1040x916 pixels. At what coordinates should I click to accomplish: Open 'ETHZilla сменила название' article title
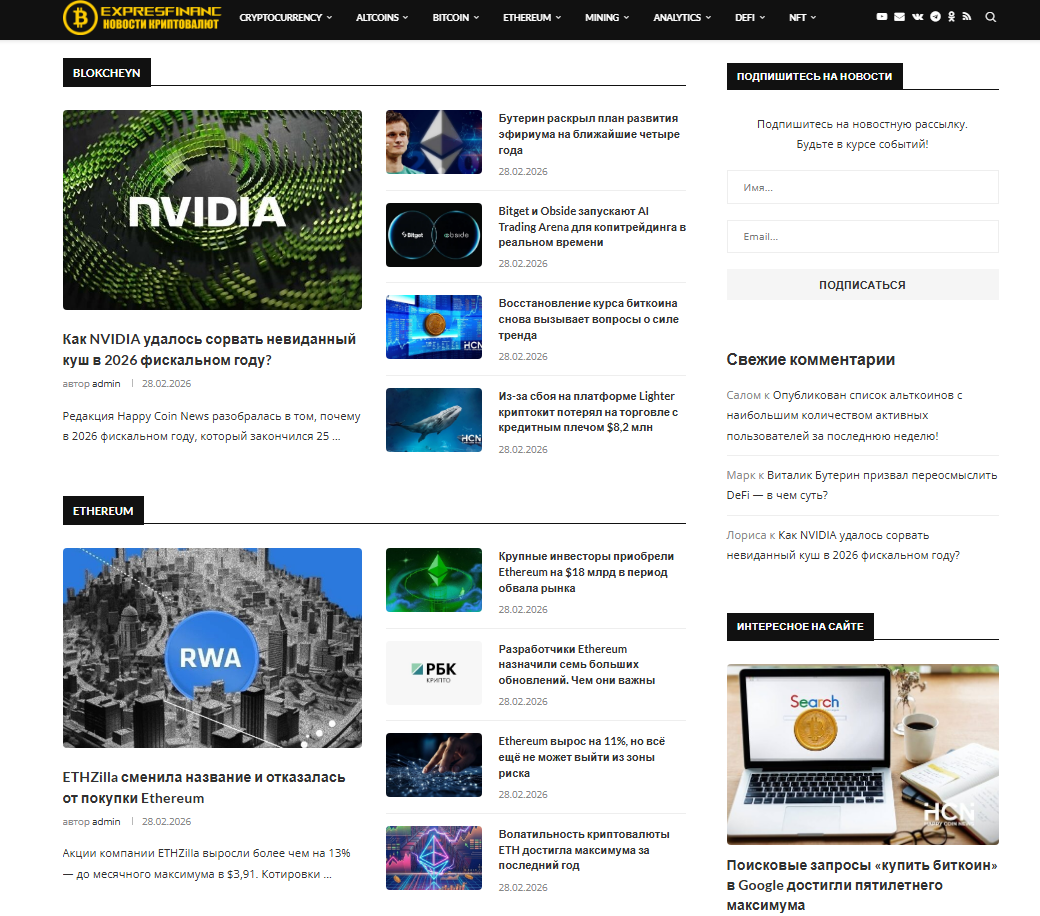(x=204, y=787)
